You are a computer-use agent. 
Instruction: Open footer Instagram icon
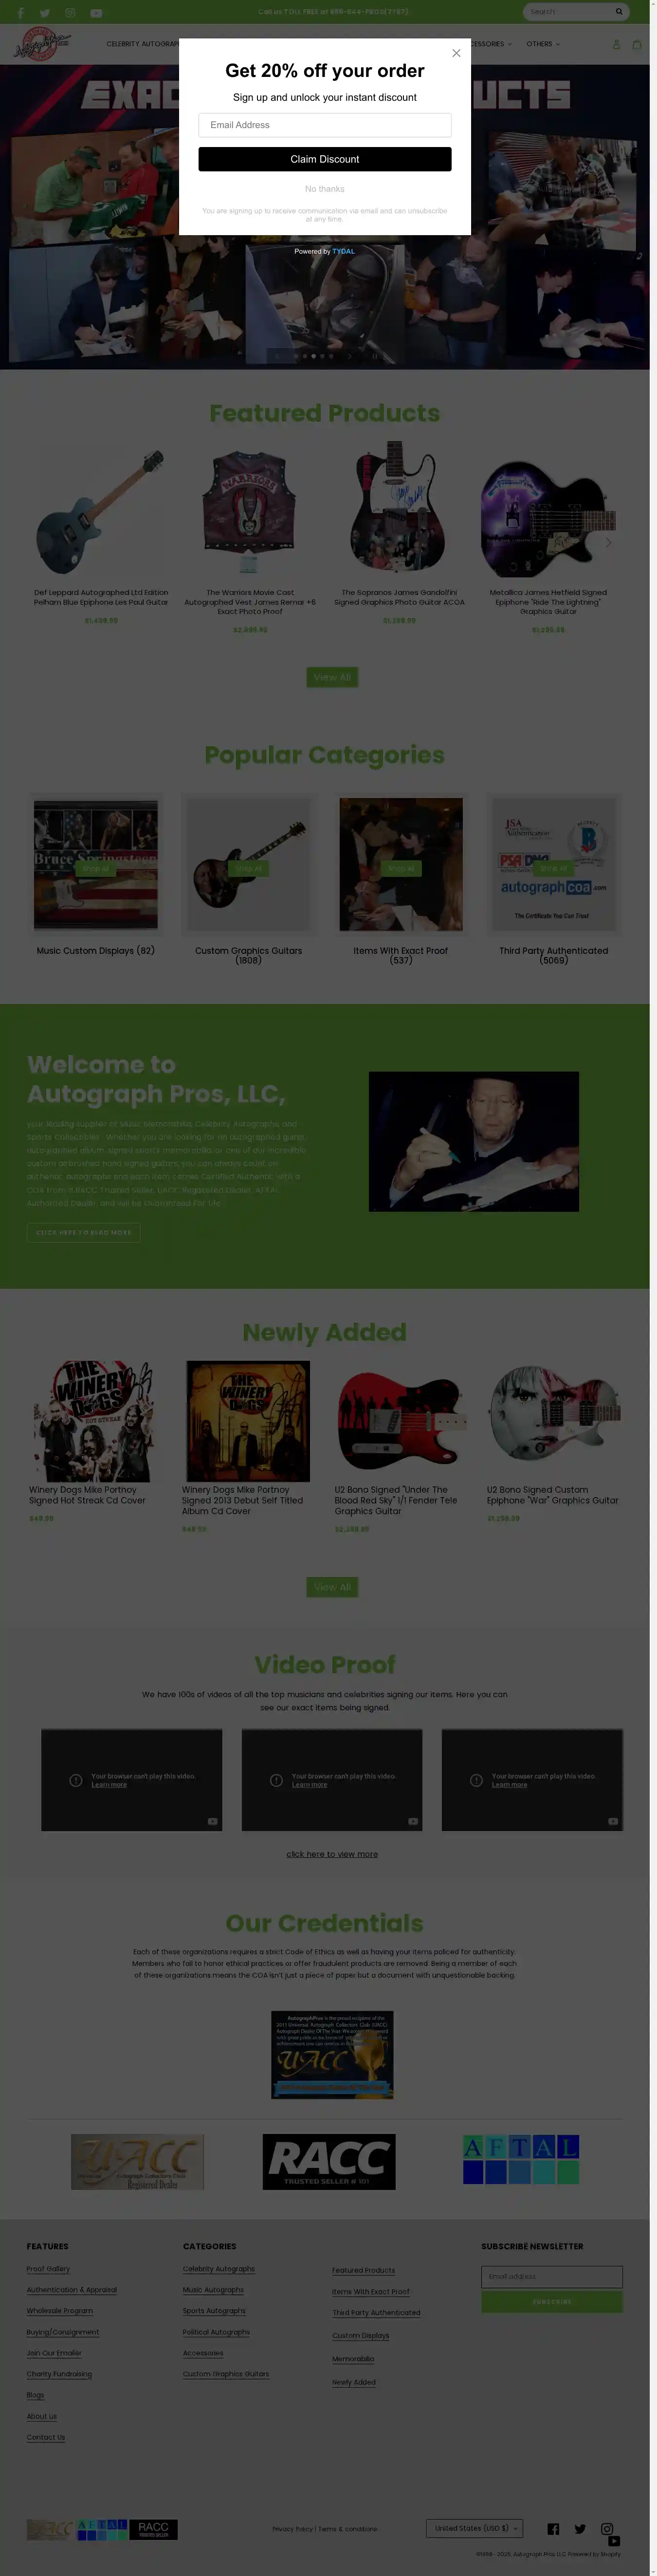607,2528
